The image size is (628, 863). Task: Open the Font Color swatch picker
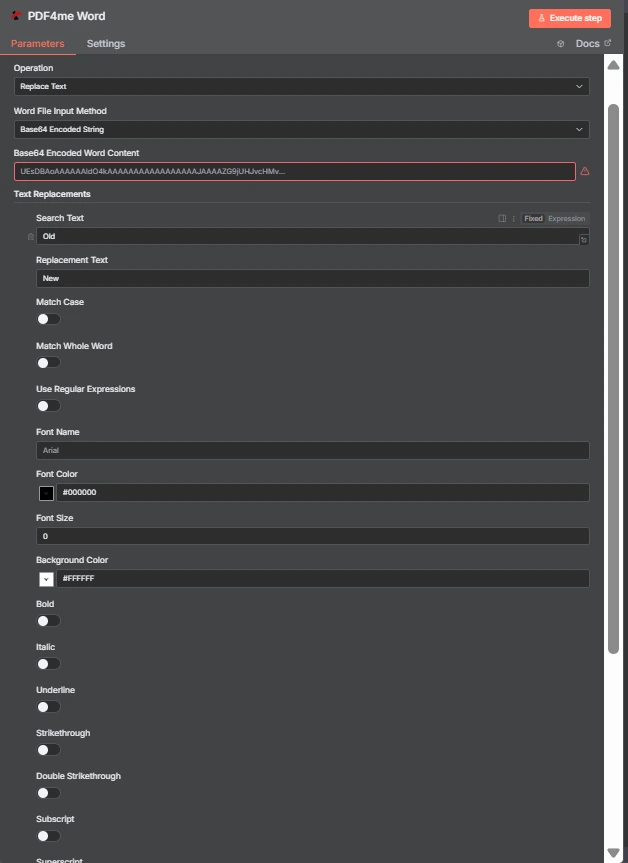tap(46, 493)
